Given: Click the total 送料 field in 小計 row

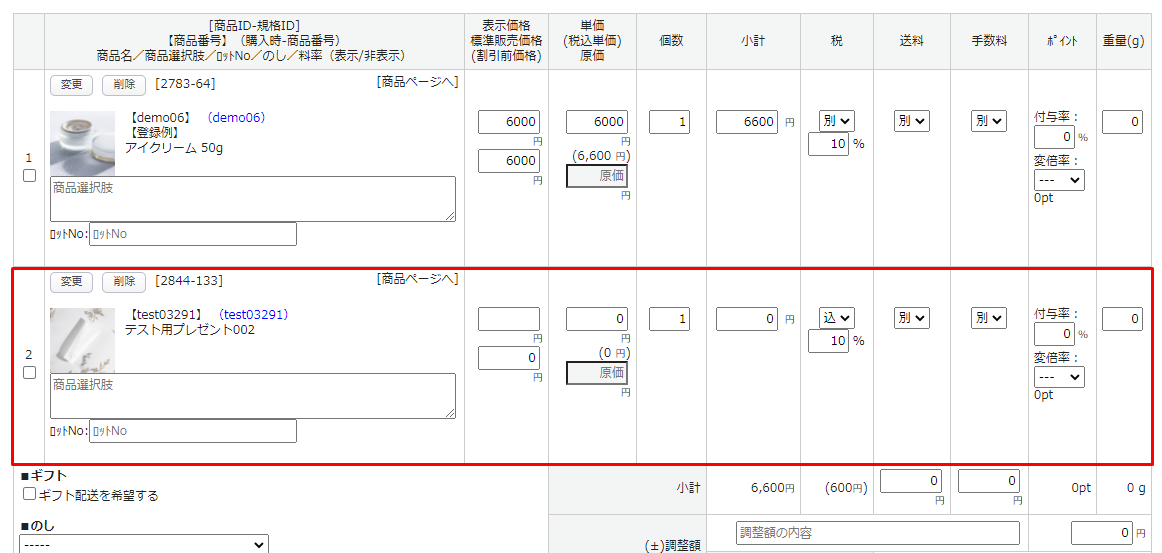Looking at the screenshot, I should click(x=912, y=481).
